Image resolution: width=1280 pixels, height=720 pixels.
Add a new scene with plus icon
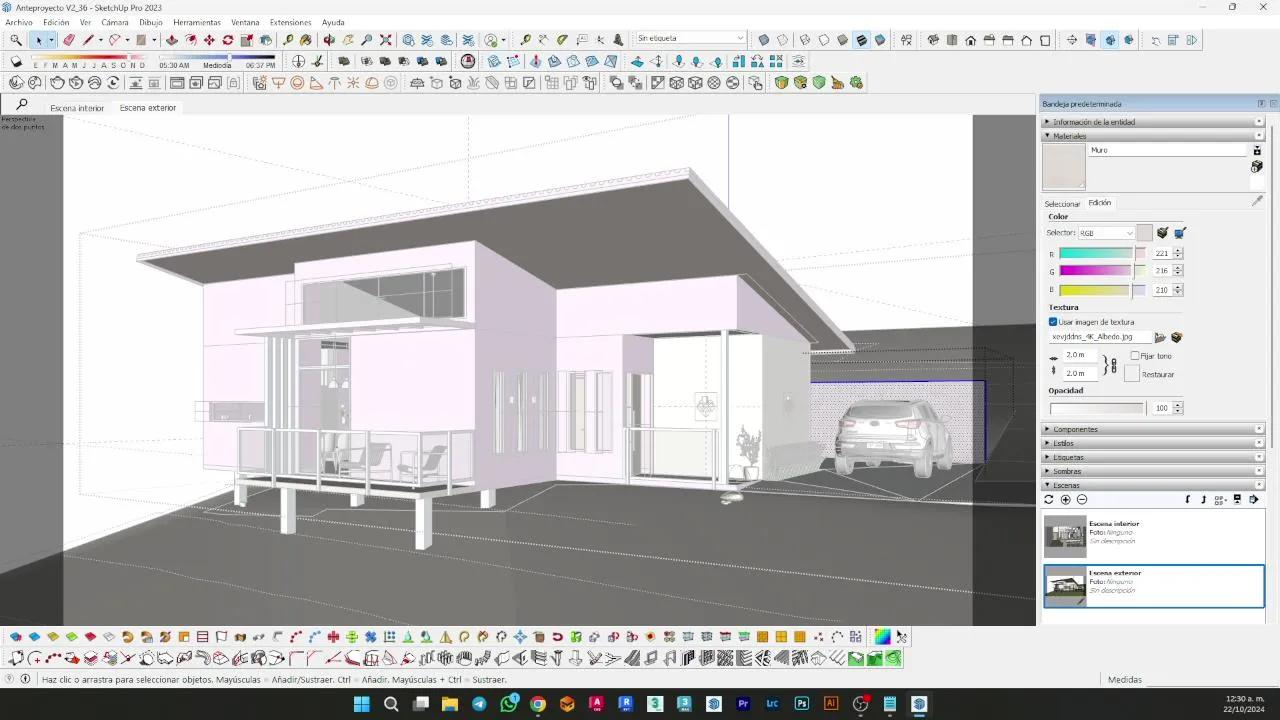pyautogui.click(x=1065, y=499)
